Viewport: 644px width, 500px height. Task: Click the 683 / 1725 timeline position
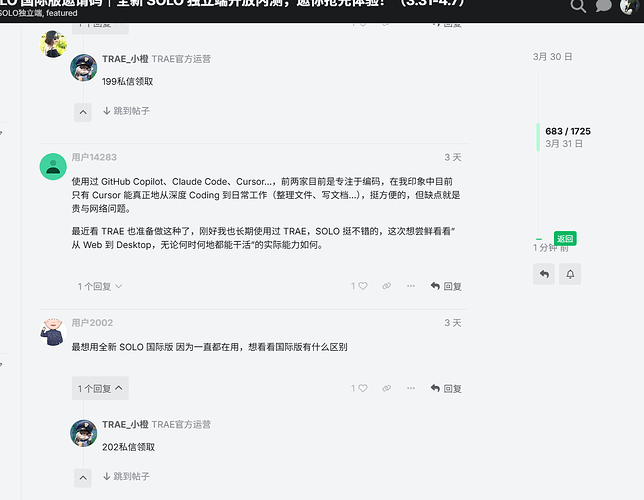(568, 131)
